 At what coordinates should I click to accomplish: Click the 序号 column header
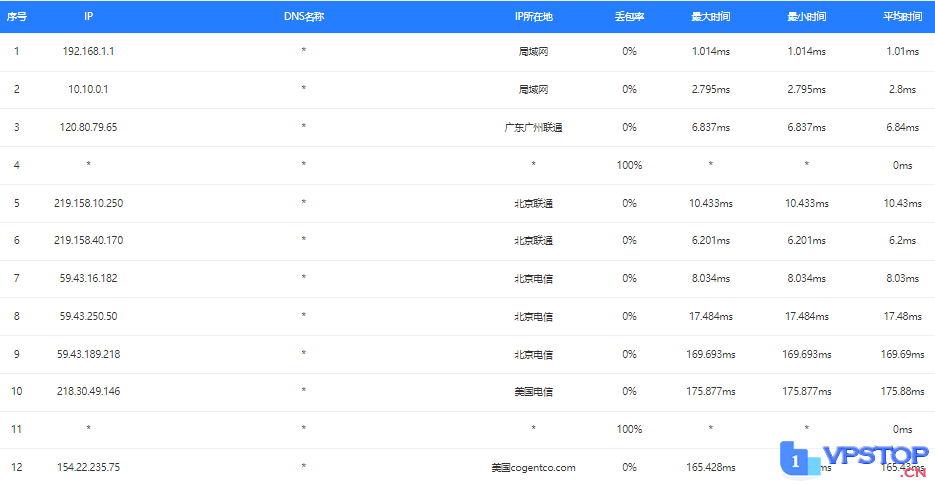point(17,17)
